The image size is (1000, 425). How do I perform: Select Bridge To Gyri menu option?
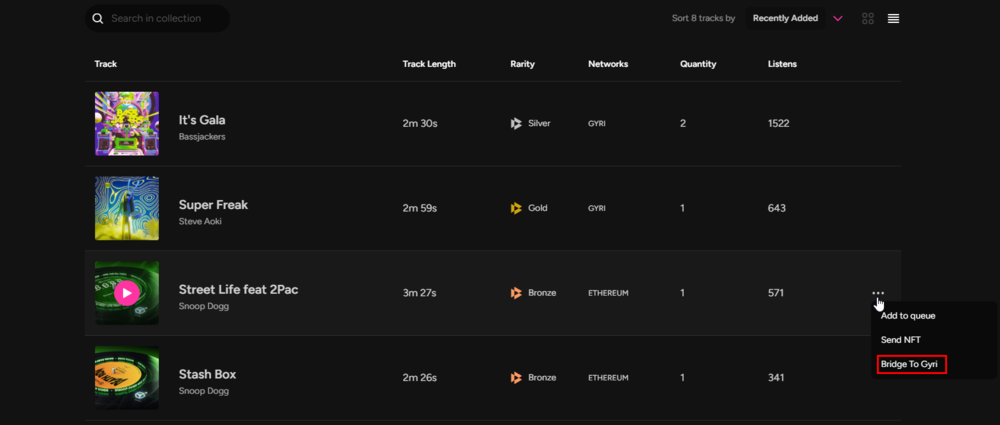pos(912,364)
